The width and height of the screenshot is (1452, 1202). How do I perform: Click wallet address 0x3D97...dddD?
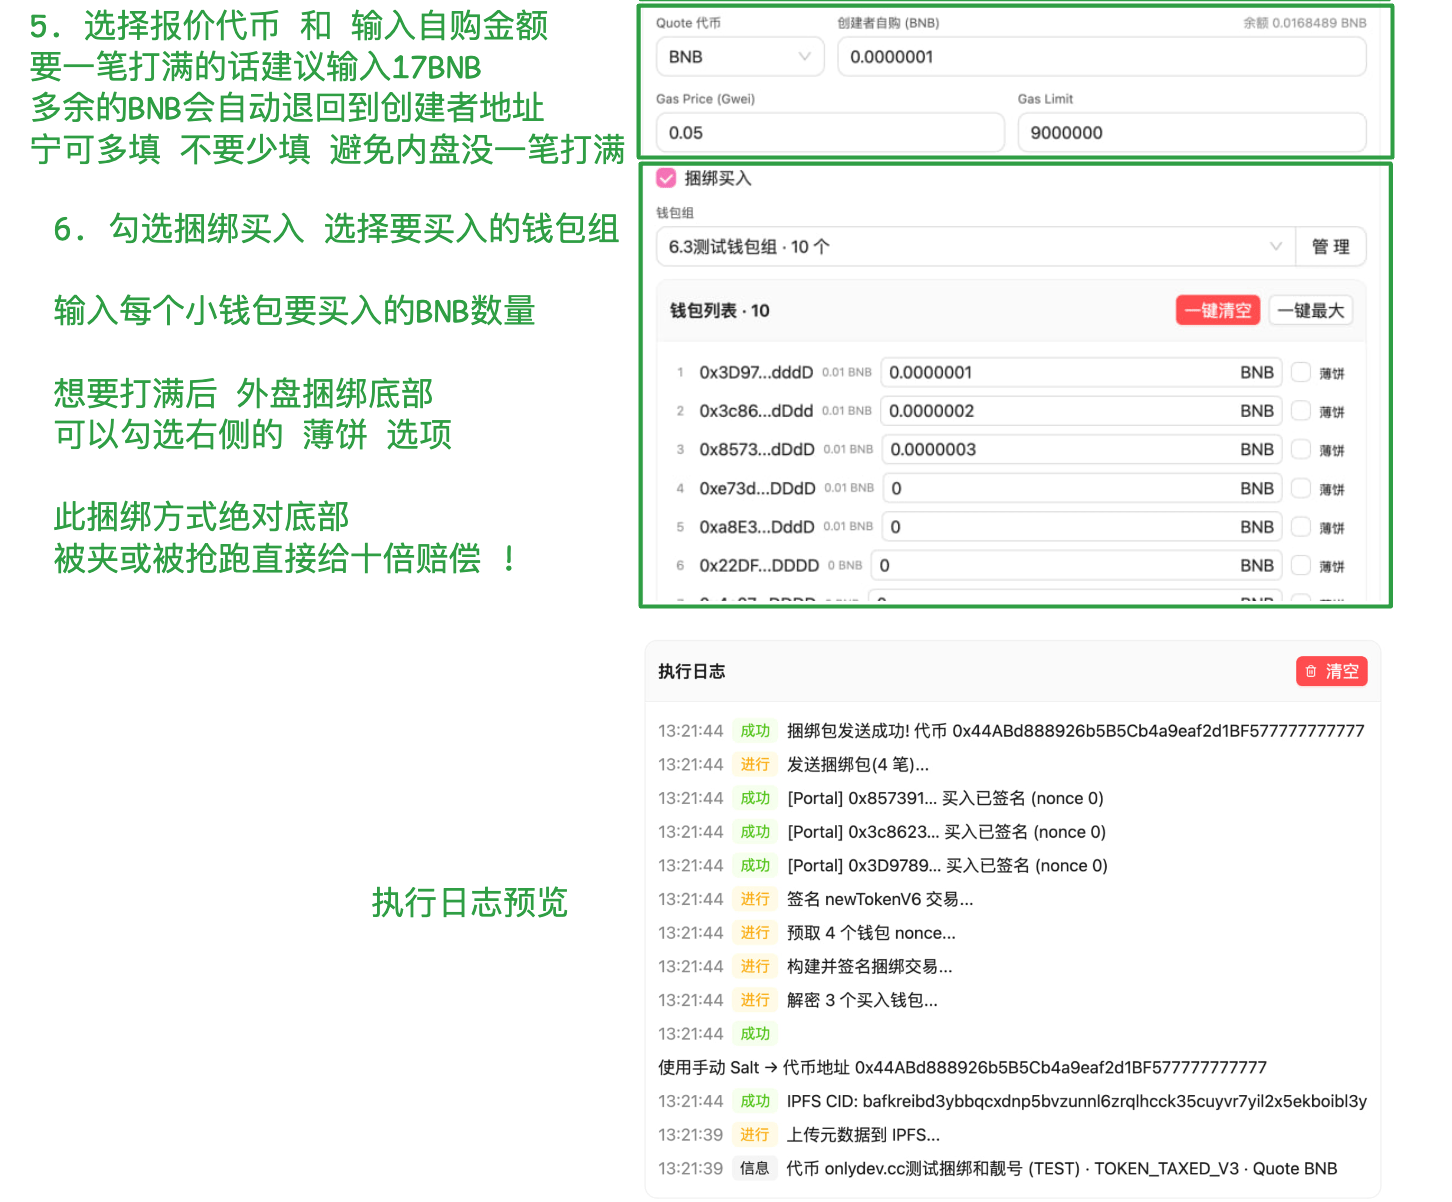click(756, 373)
